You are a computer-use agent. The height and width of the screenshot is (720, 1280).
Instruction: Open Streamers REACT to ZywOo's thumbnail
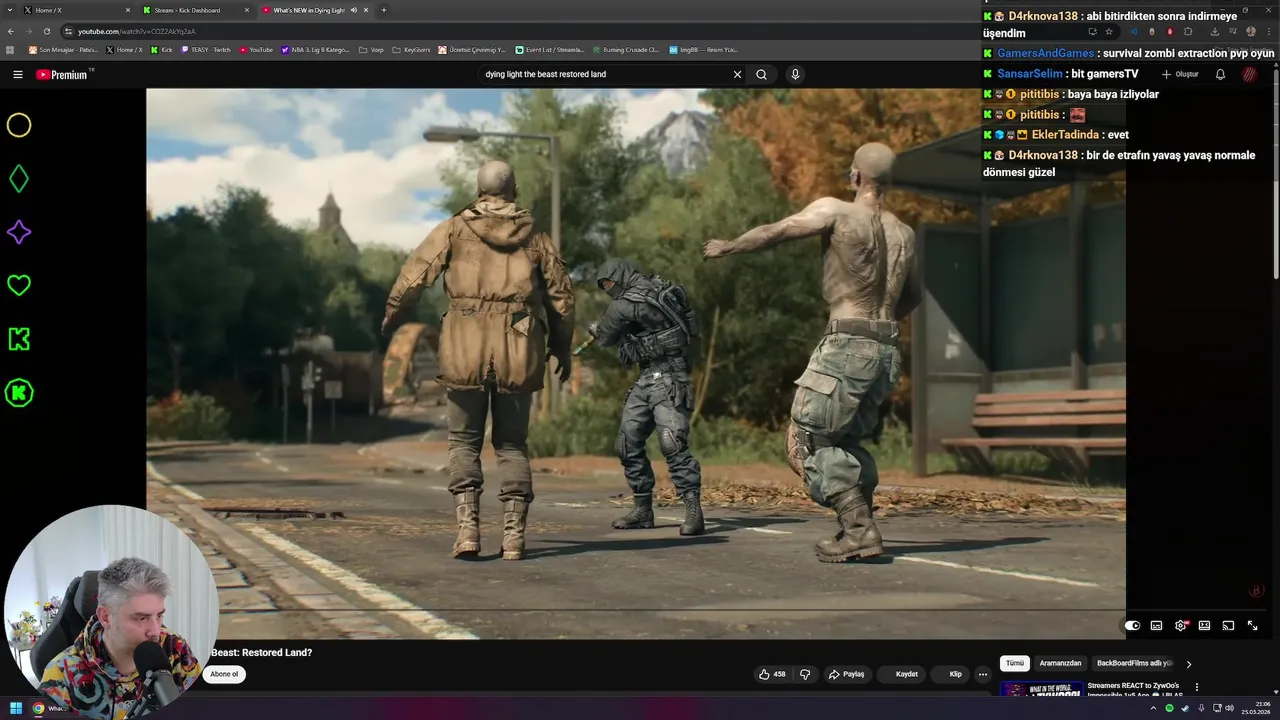(x=1042, y=689)
